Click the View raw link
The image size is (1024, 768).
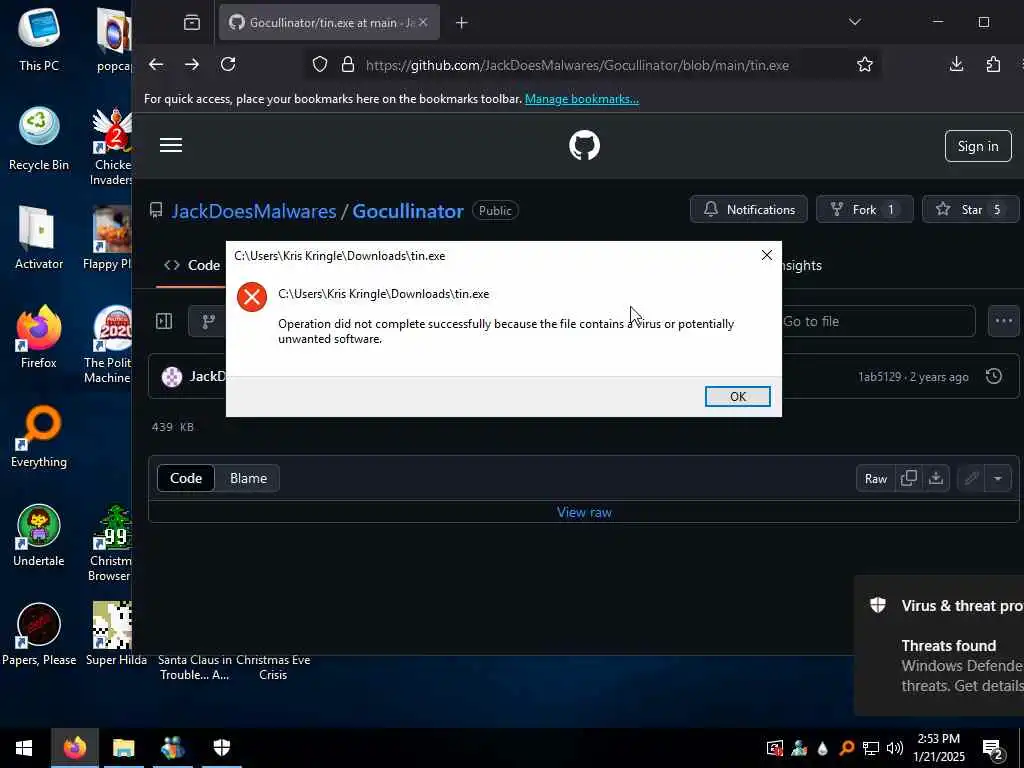[x=584, y=512]
